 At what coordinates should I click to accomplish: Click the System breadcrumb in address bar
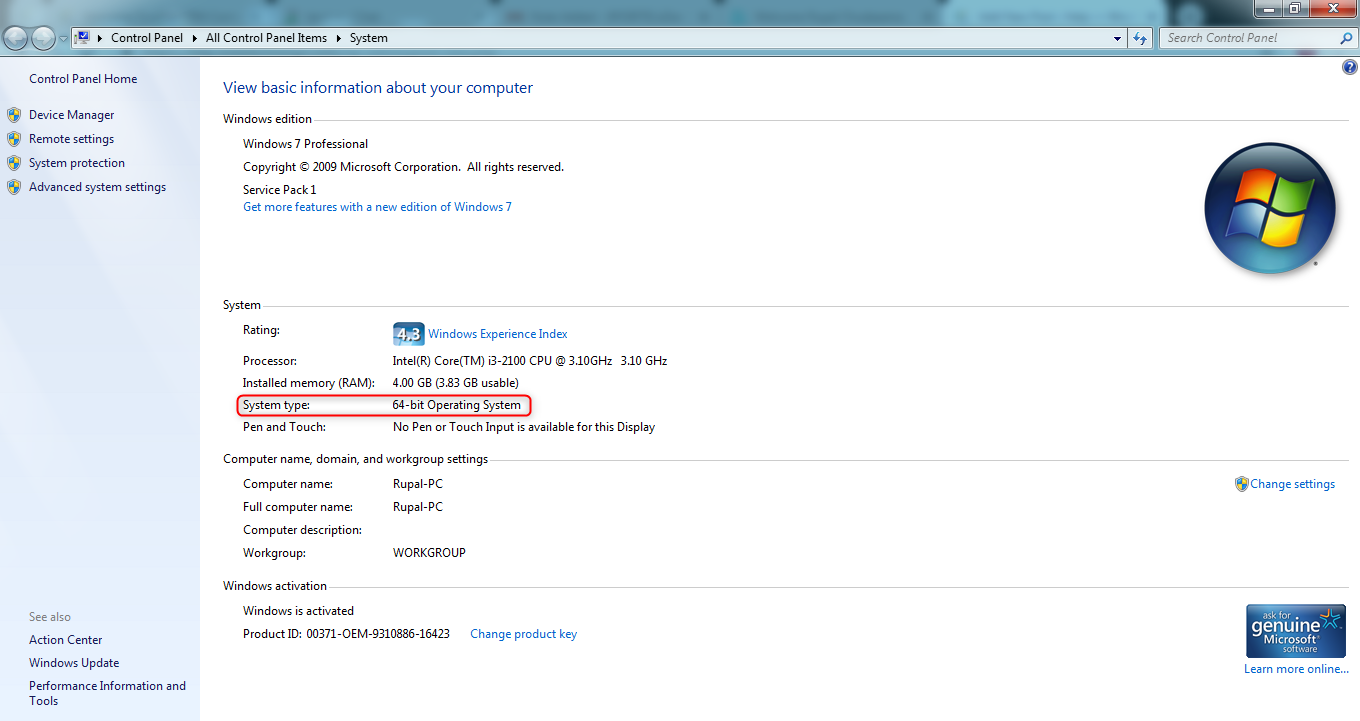tap(368, 38)
